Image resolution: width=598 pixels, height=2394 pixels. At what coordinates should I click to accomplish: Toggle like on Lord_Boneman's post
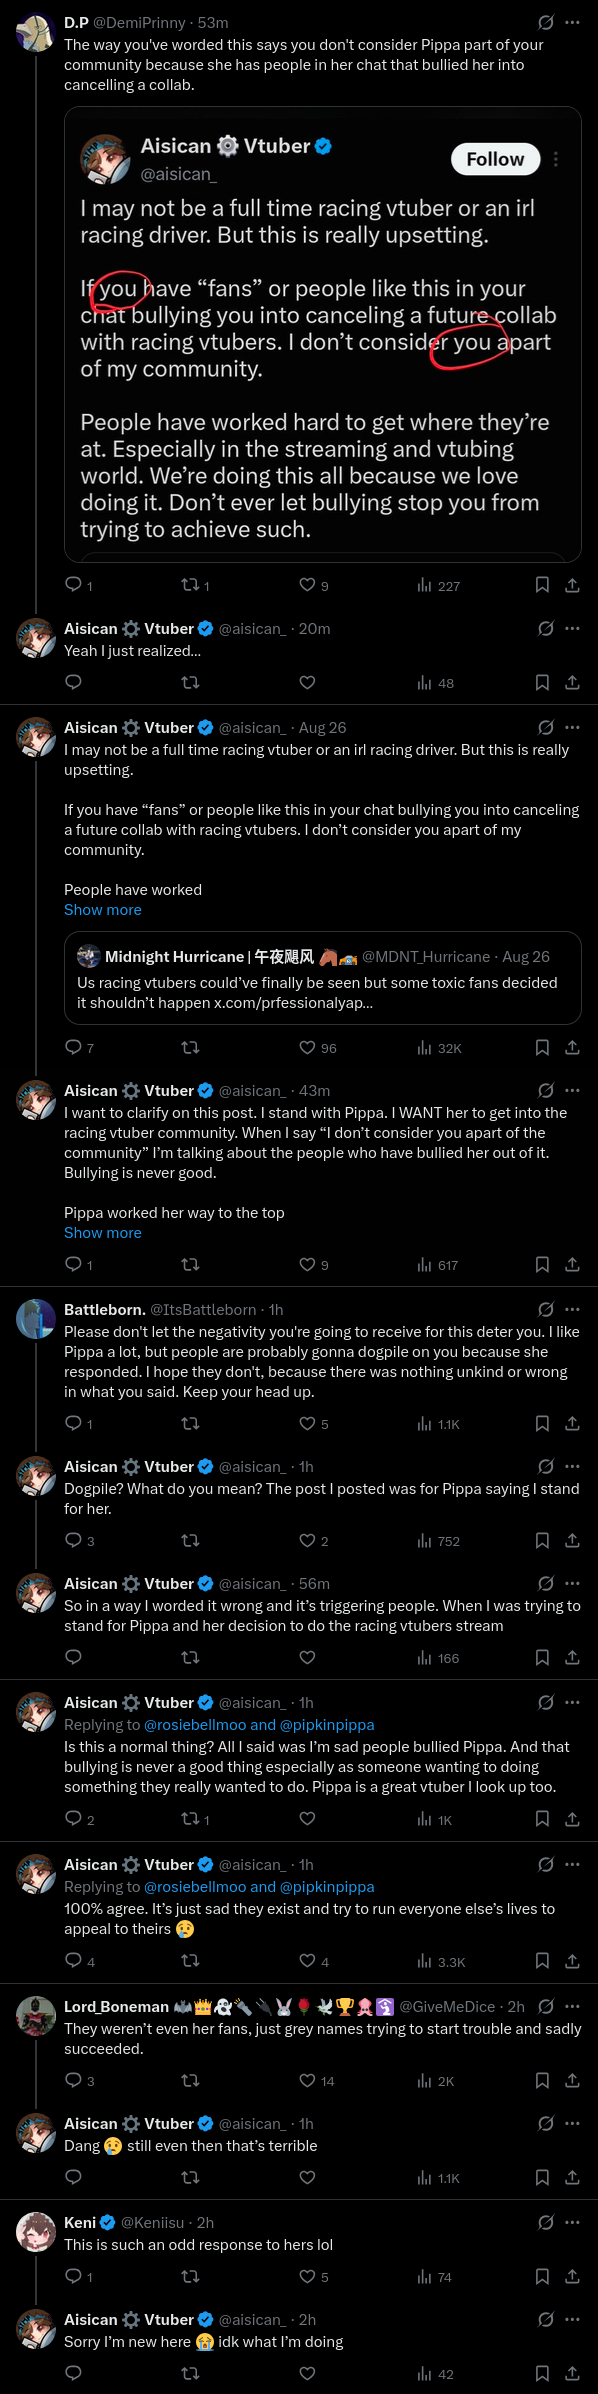[x=317, y=2080]
